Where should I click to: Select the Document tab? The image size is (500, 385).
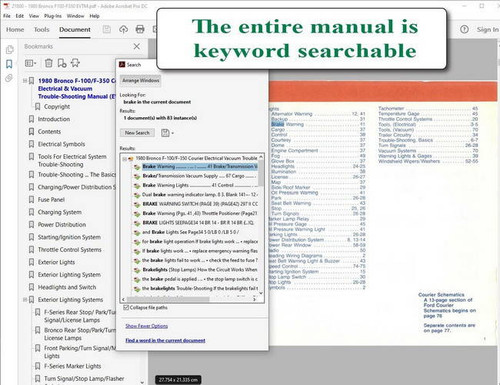75,30
